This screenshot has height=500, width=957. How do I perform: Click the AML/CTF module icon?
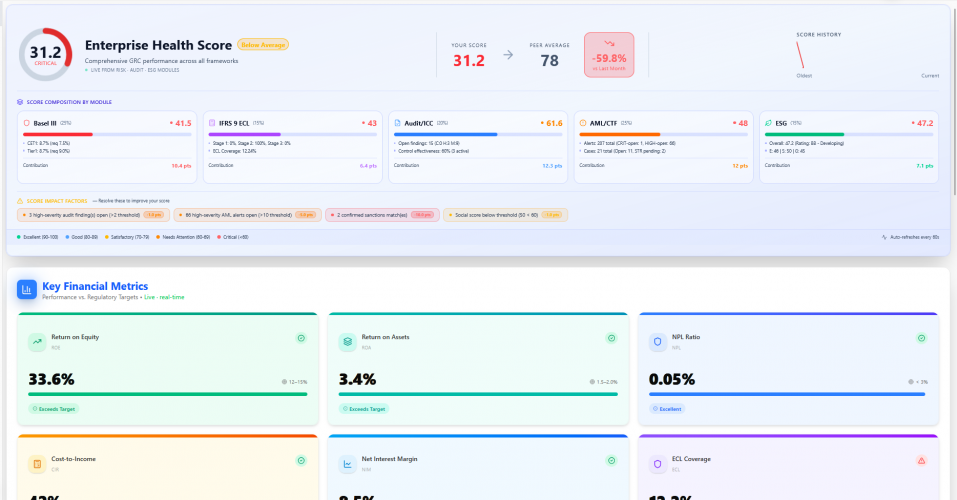(583, 123)
